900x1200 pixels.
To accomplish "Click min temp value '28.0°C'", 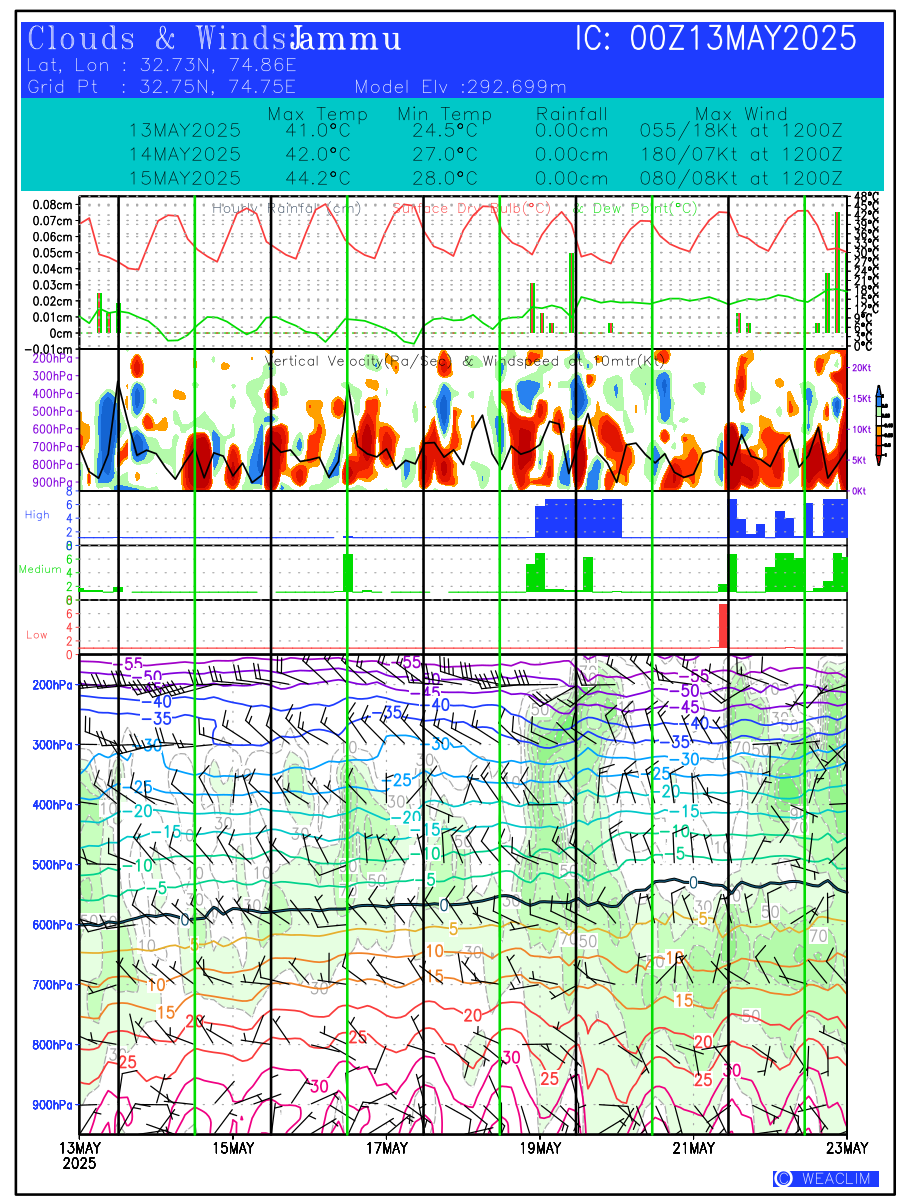I will (444, 179).
